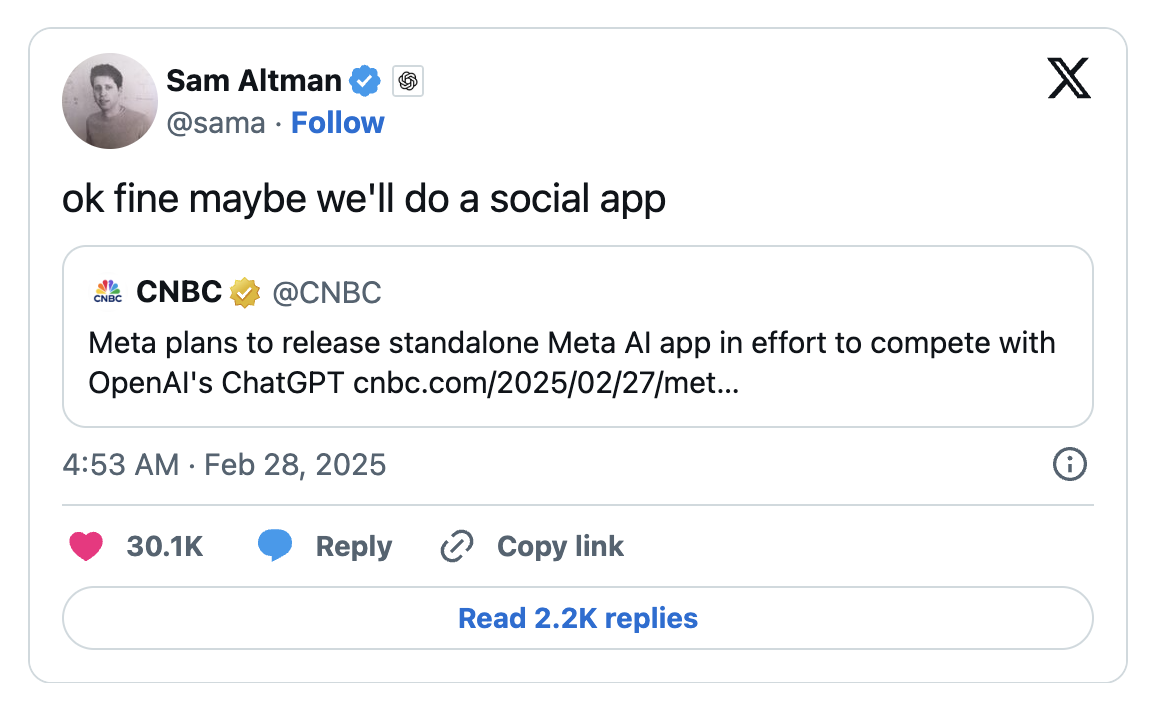1176x718 pixels.
Task: Select the Reply speech bubble icon
Action: pyautogui.click(x=275, y=545)
